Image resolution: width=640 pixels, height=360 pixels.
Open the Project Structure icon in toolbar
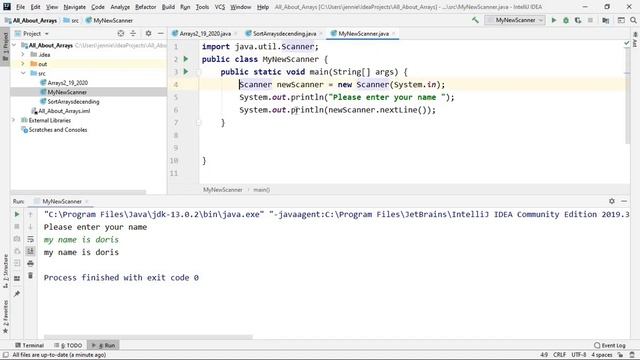pyautogui.click(x=606, y=20)
